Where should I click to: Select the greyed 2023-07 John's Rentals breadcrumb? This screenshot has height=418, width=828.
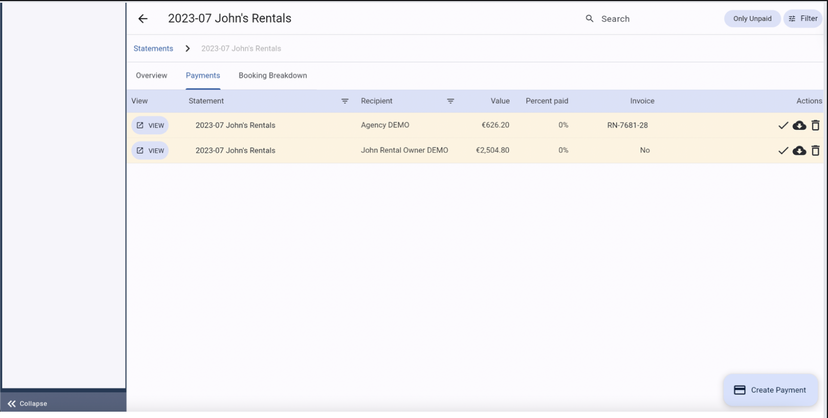[x=241, y=49]
